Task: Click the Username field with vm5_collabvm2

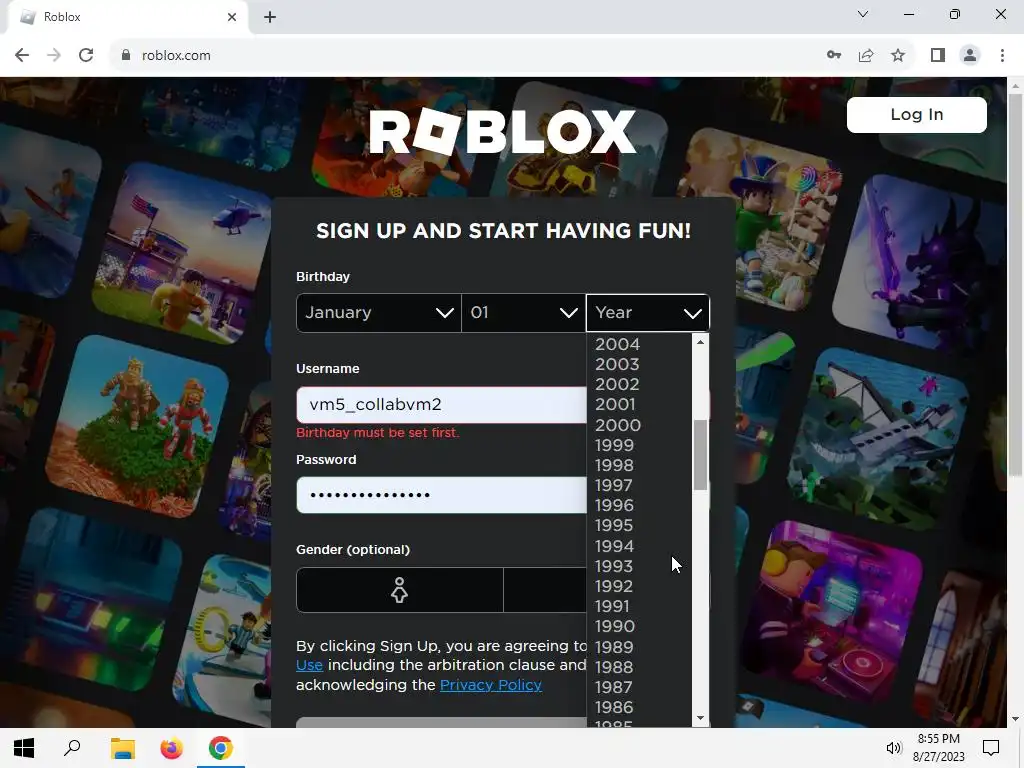Action: click(441, 405)
